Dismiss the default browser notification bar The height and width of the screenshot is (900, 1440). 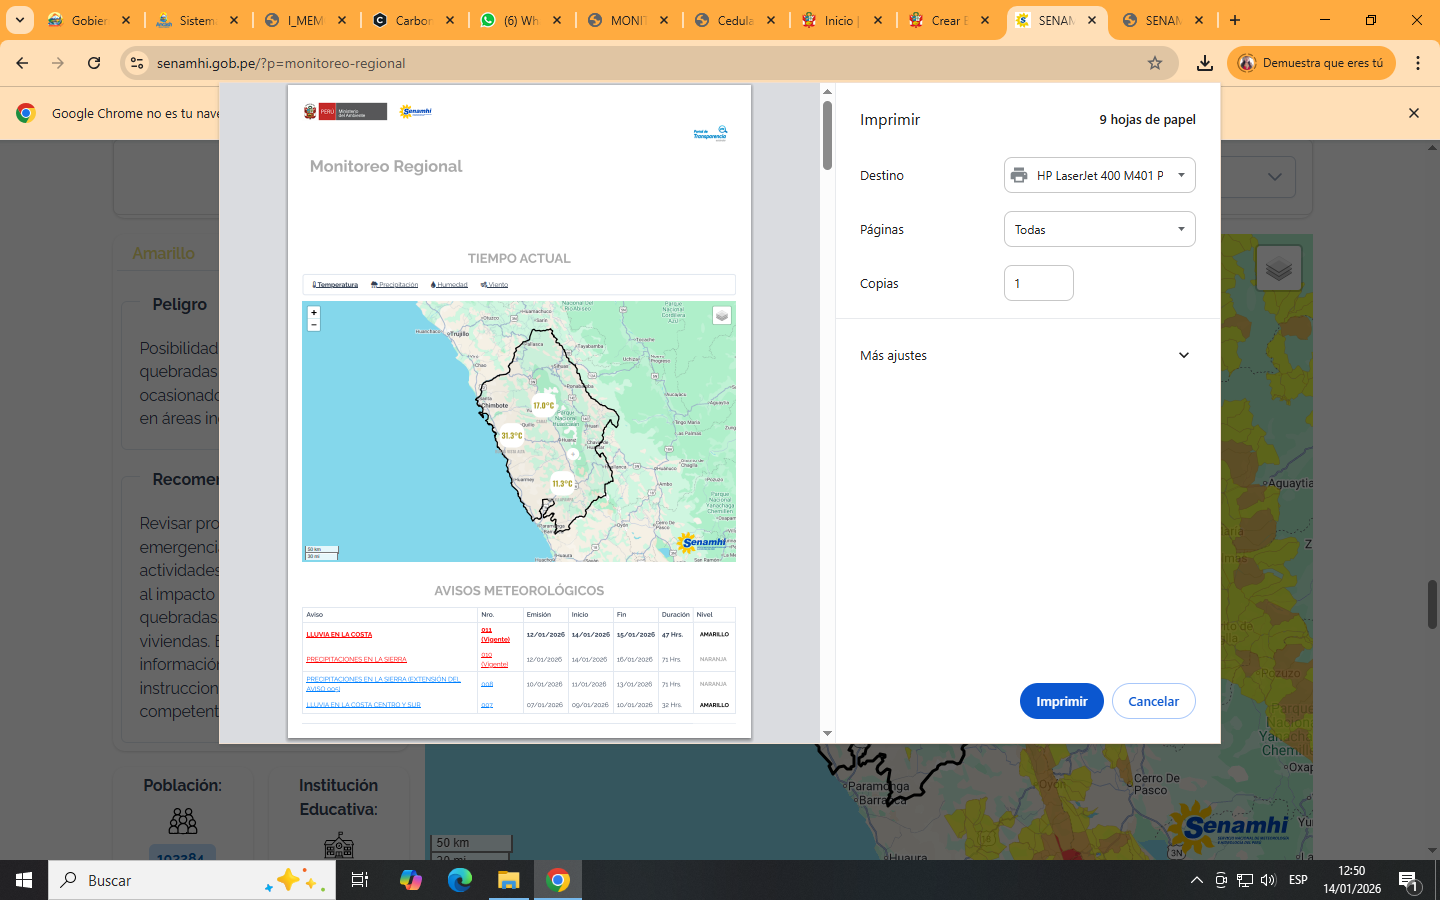pos(1413,113)
